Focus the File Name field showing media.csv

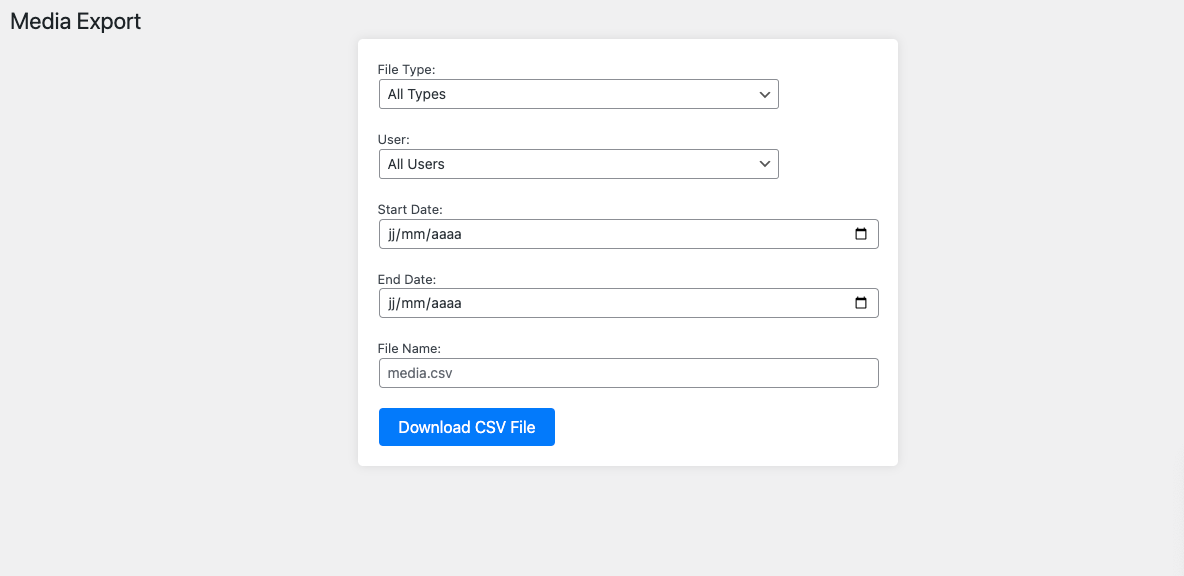tap(628, 373)
